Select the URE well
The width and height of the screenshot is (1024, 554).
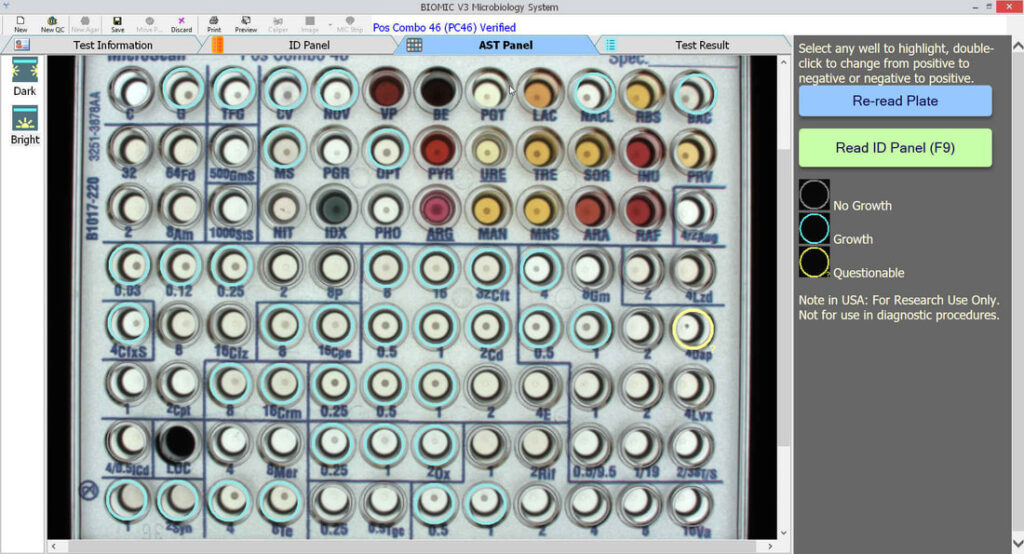tap(489, 150)
